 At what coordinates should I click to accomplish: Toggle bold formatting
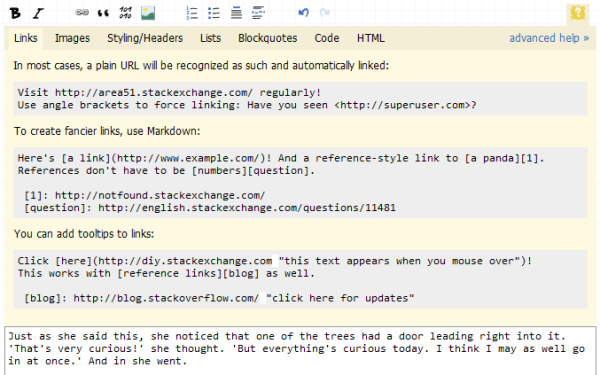click(x=15, y=13)
